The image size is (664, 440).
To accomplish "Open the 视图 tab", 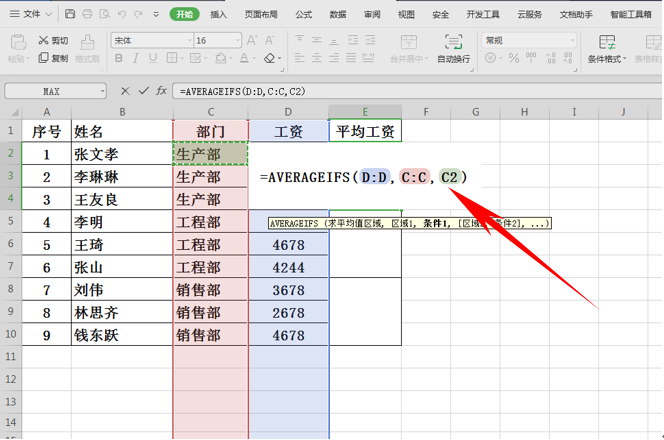I will 406,14.
